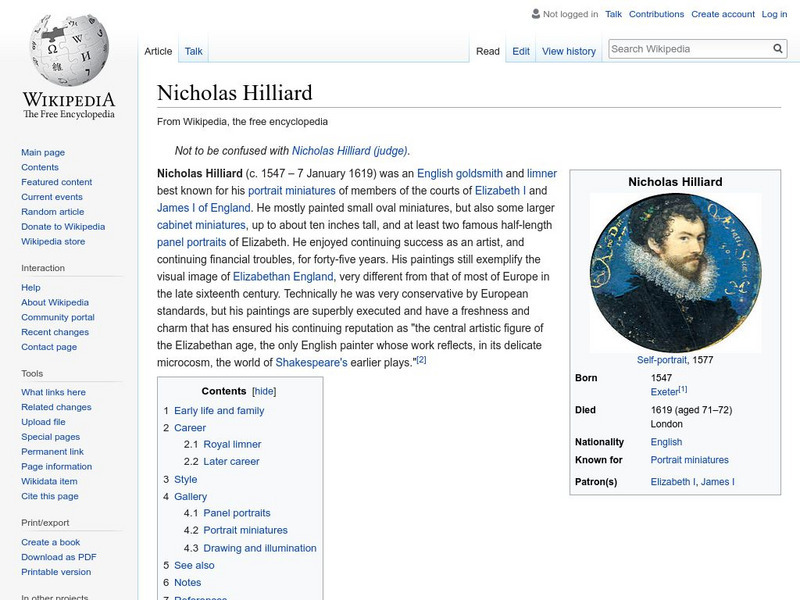Image resolution: width=800 pixels, height=600 pixels.
Task: Open Elizabeth I link in the paragraph
Action: [x=501, y=191]
